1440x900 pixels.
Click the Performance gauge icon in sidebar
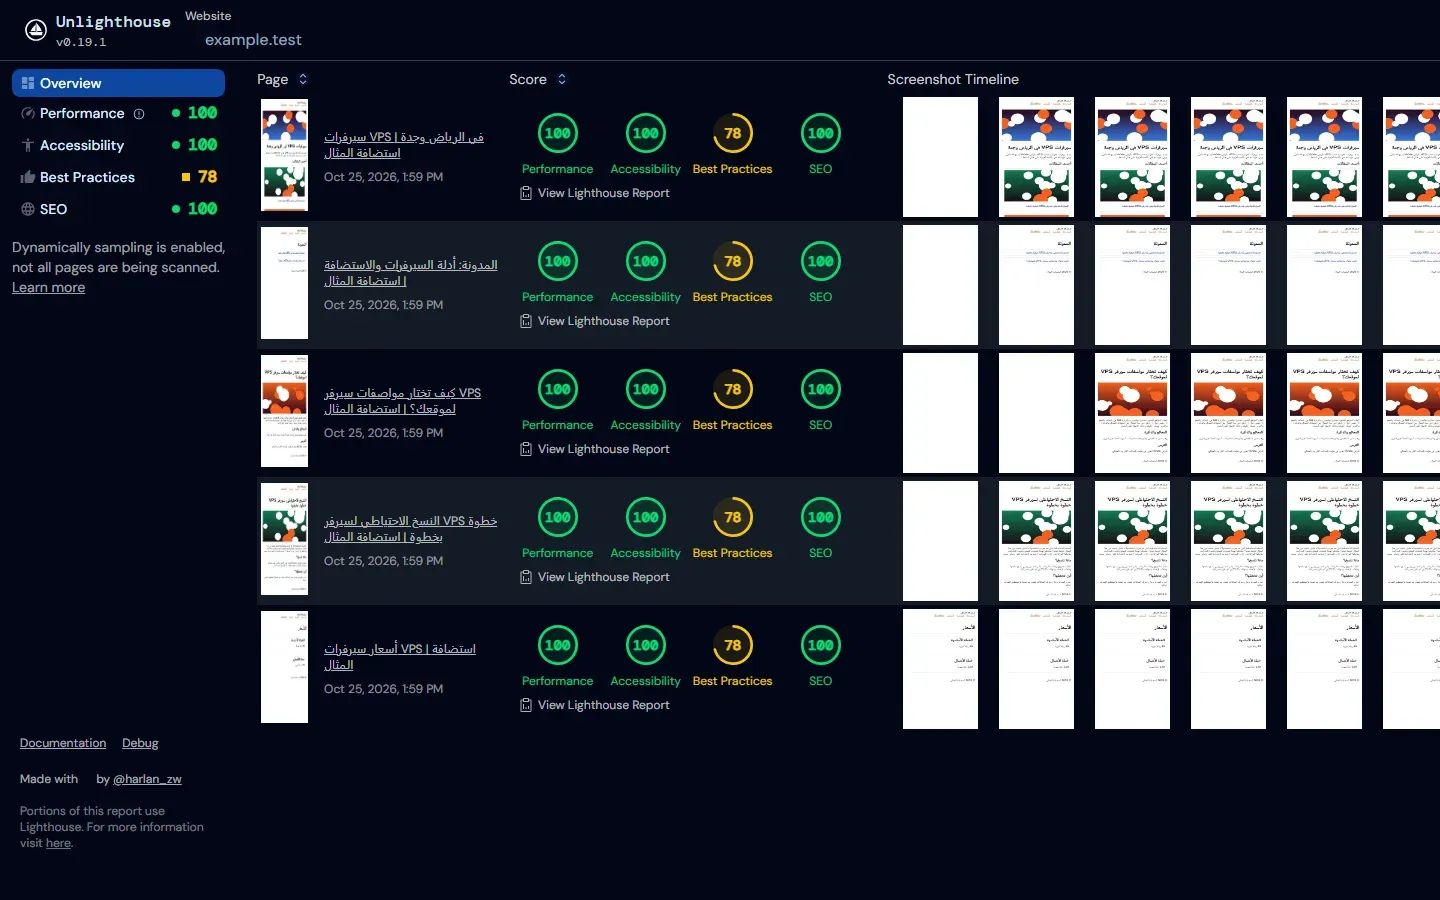28,113
